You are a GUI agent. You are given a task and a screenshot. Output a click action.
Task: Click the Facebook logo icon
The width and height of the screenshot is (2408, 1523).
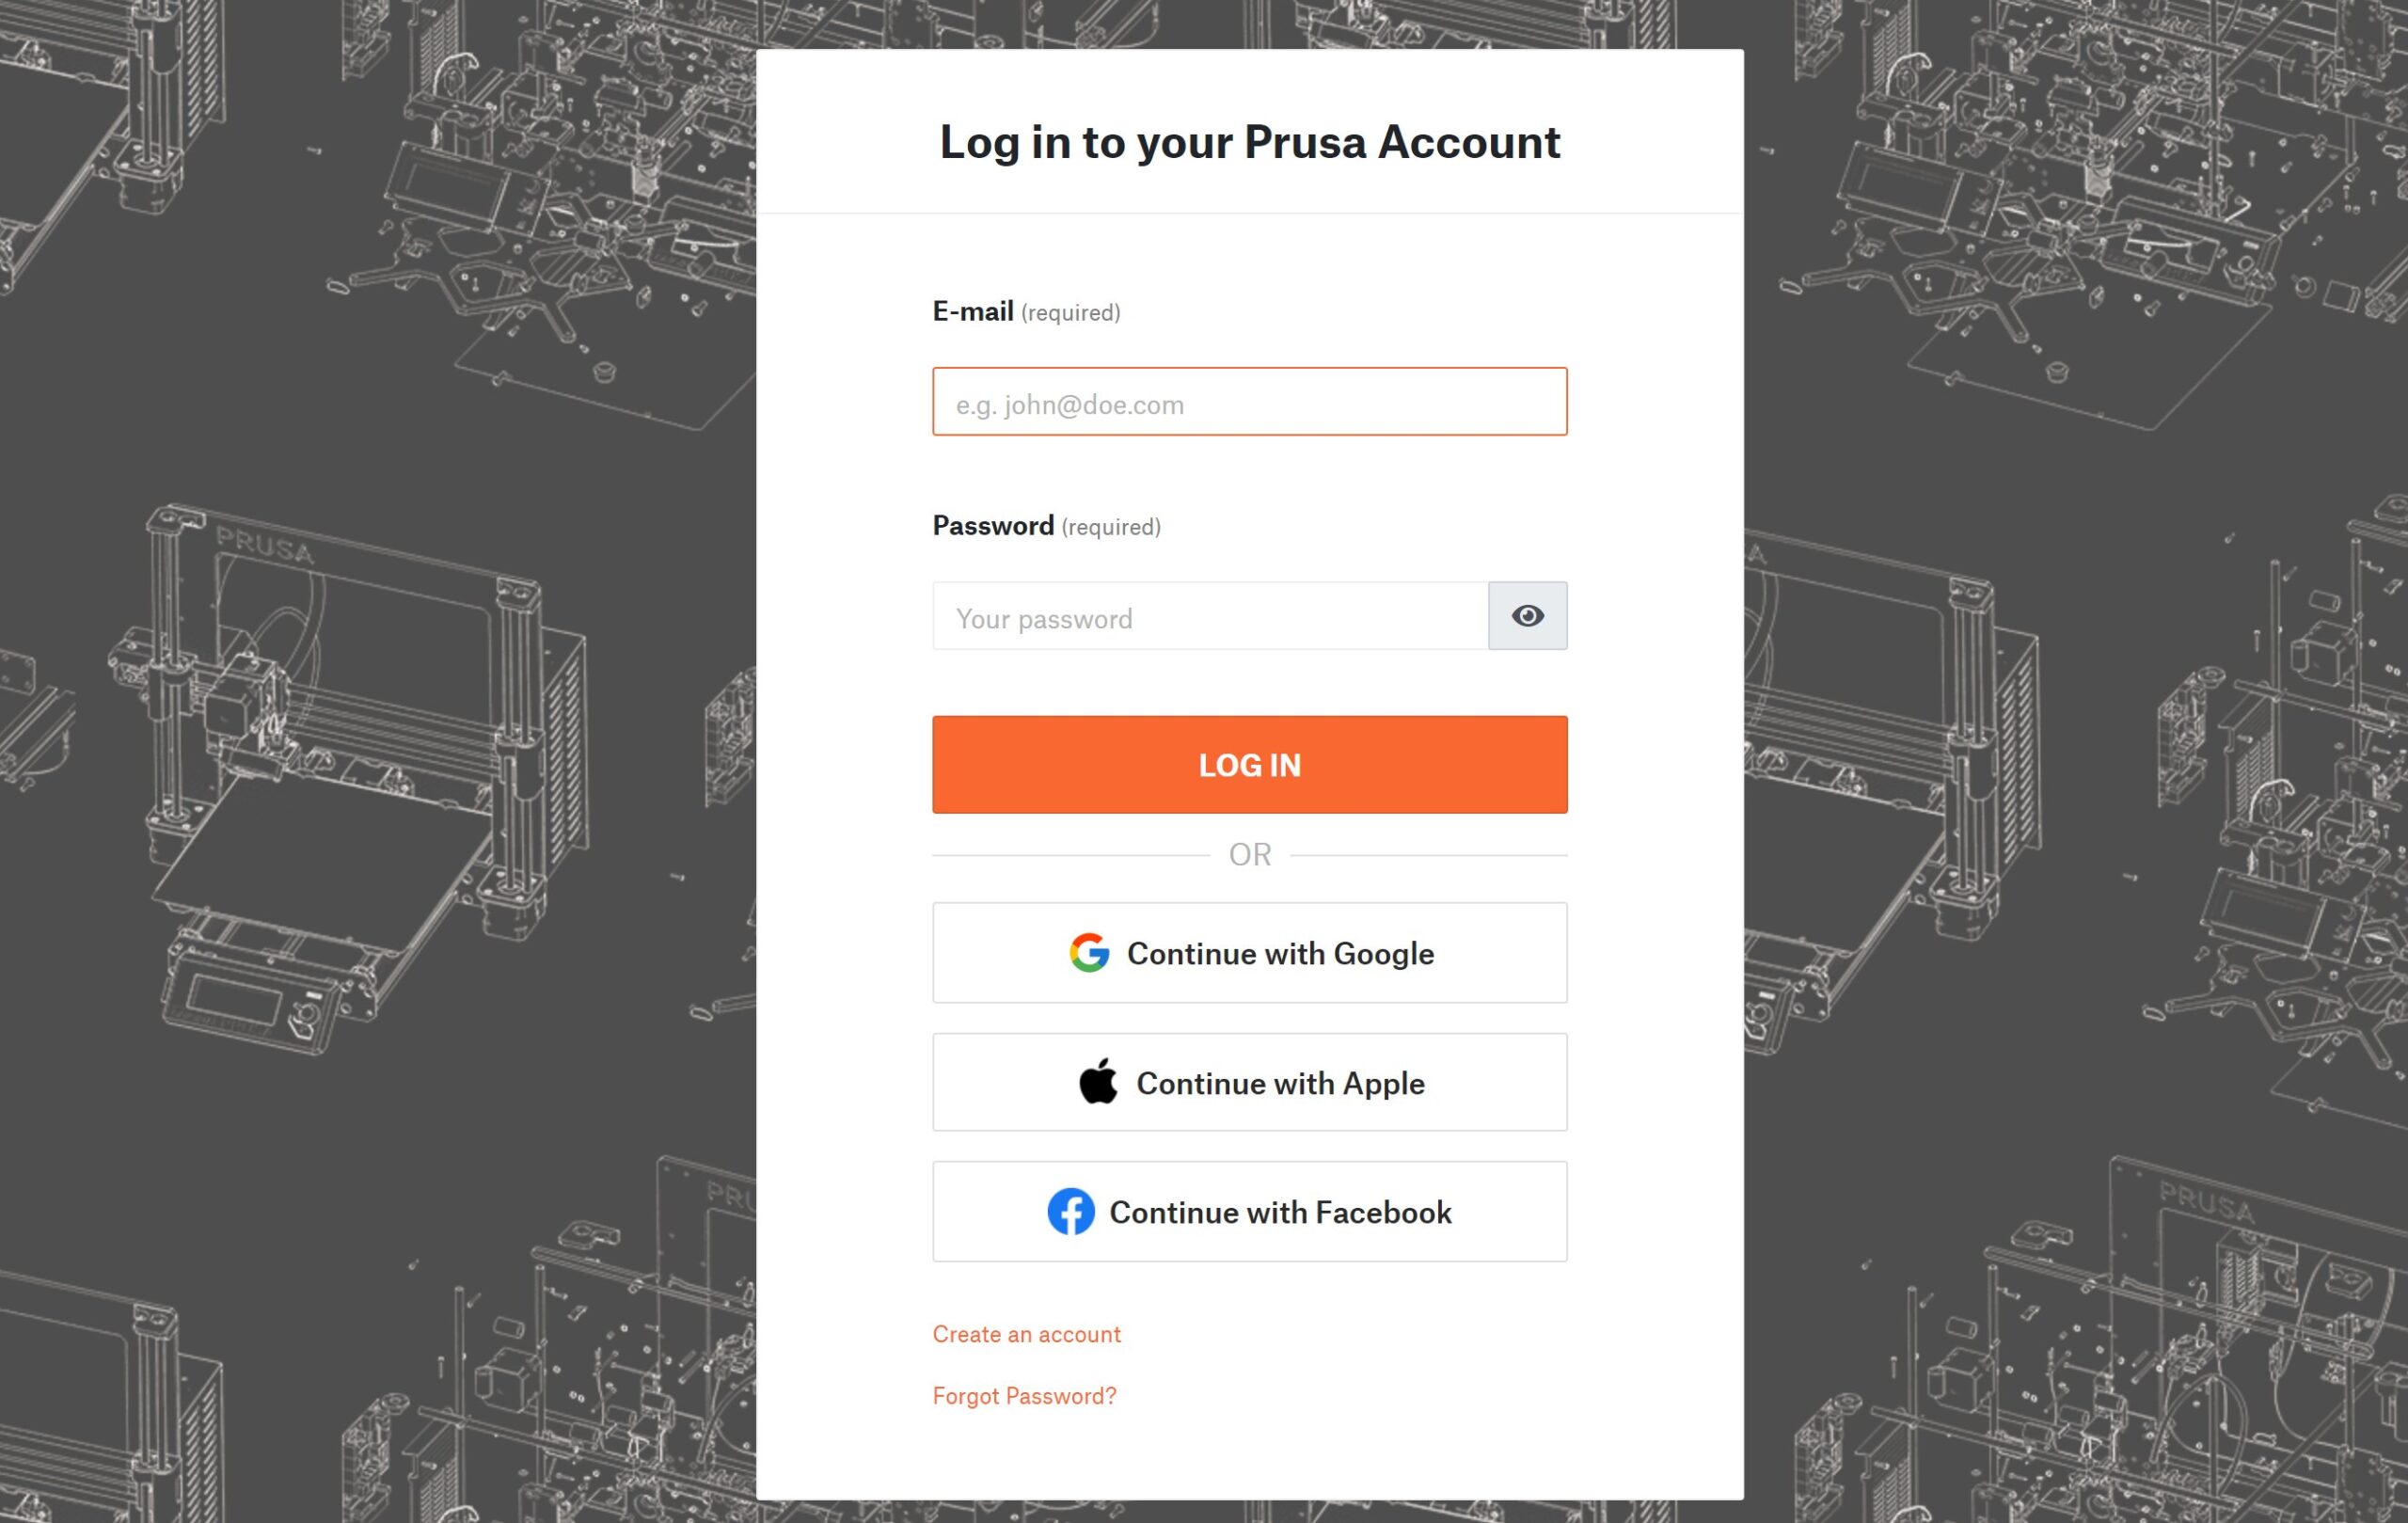tap(1071, 1212)
